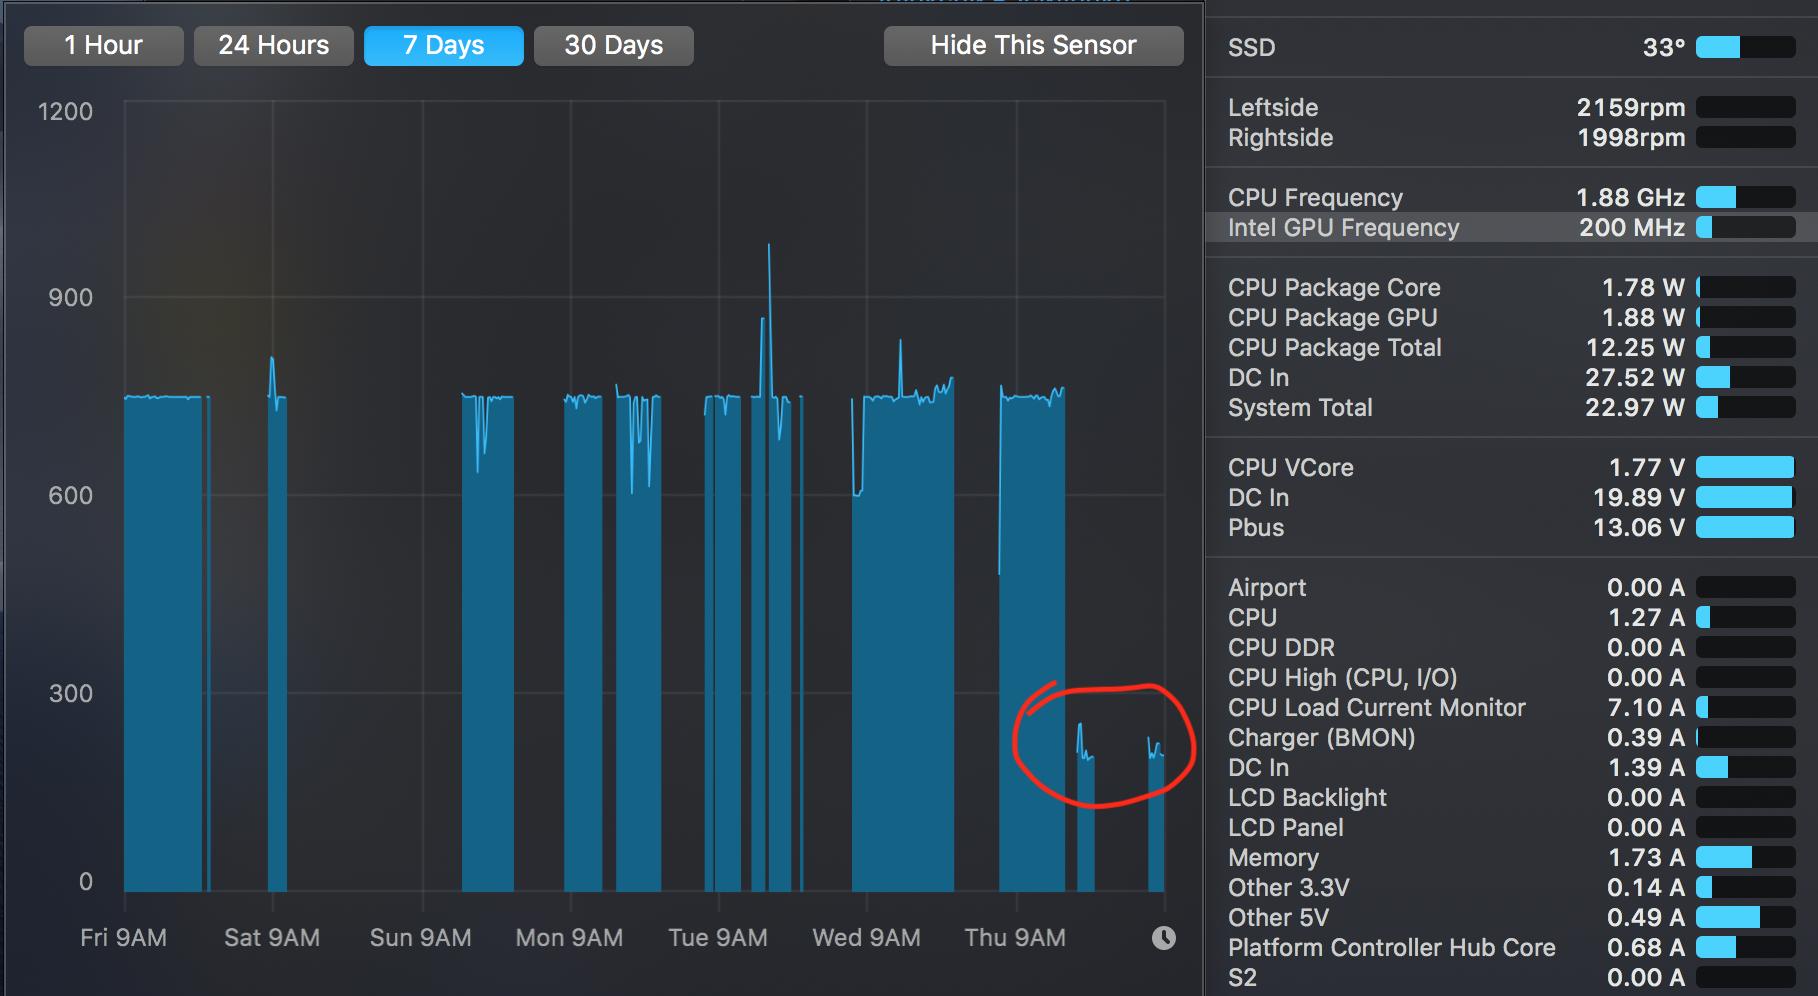Click the SSD temperature bar indicator

click(x=1746, y=47)
